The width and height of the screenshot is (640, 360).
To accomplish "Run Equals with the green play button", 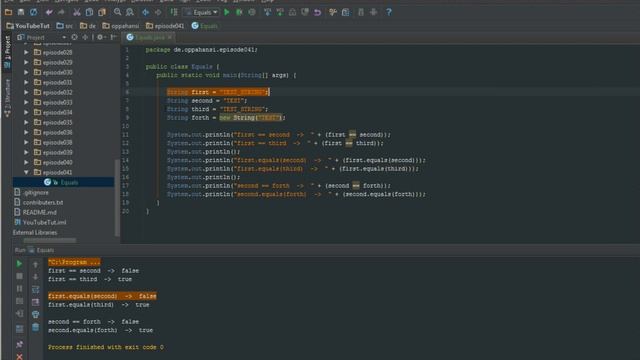I will 227,12.
